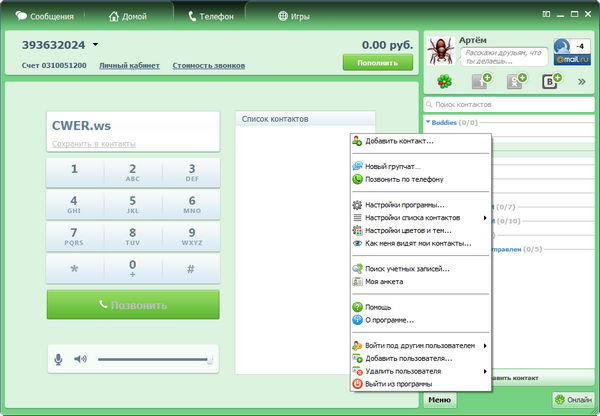Click the Список контактов header
This screenshot has height=416, width=600.
click(305, 119)
